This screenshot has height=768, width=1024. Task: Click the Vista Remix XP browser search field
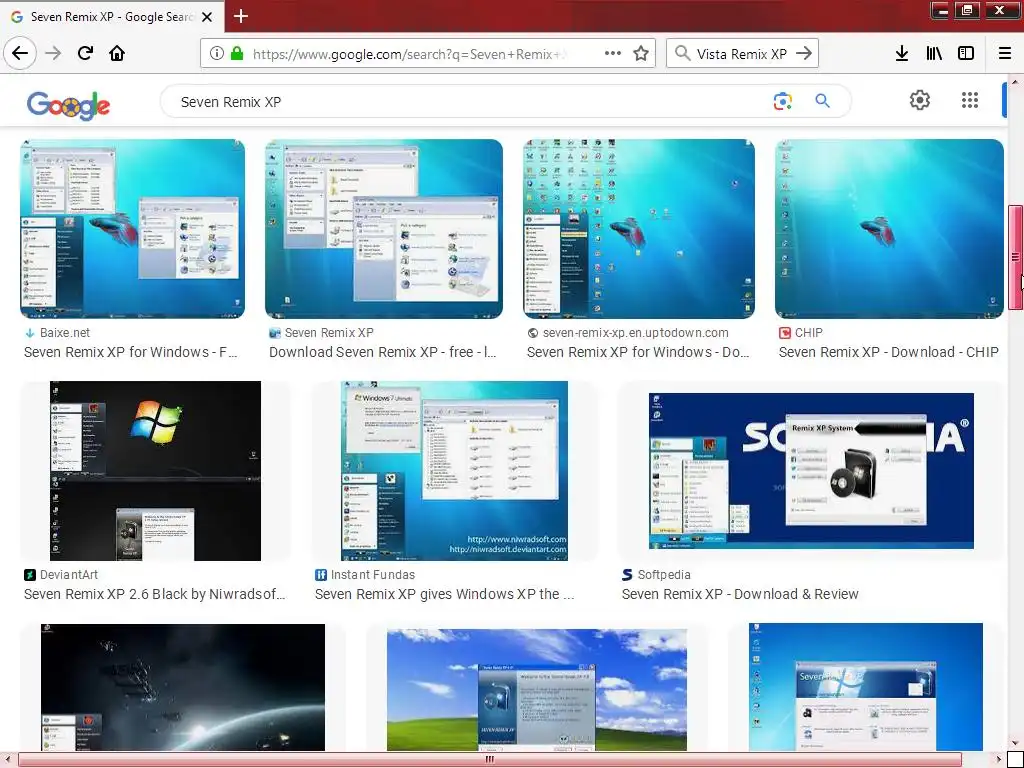pyautogui.click(x=742, y=54)
